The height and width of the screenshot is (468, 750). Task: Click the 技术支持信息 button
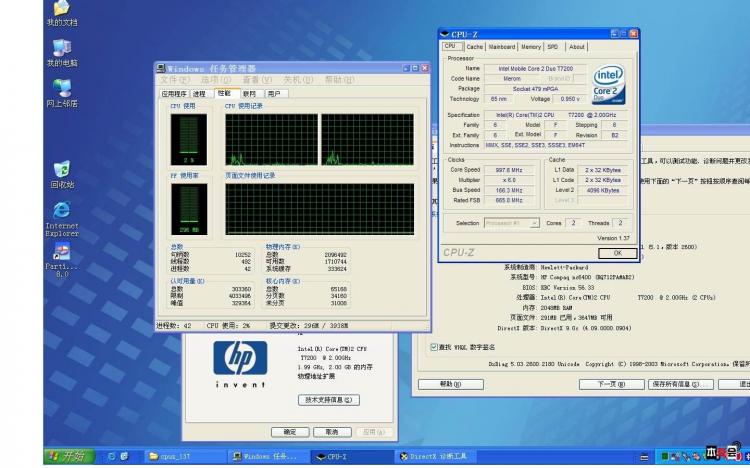(x=323, y=400)
